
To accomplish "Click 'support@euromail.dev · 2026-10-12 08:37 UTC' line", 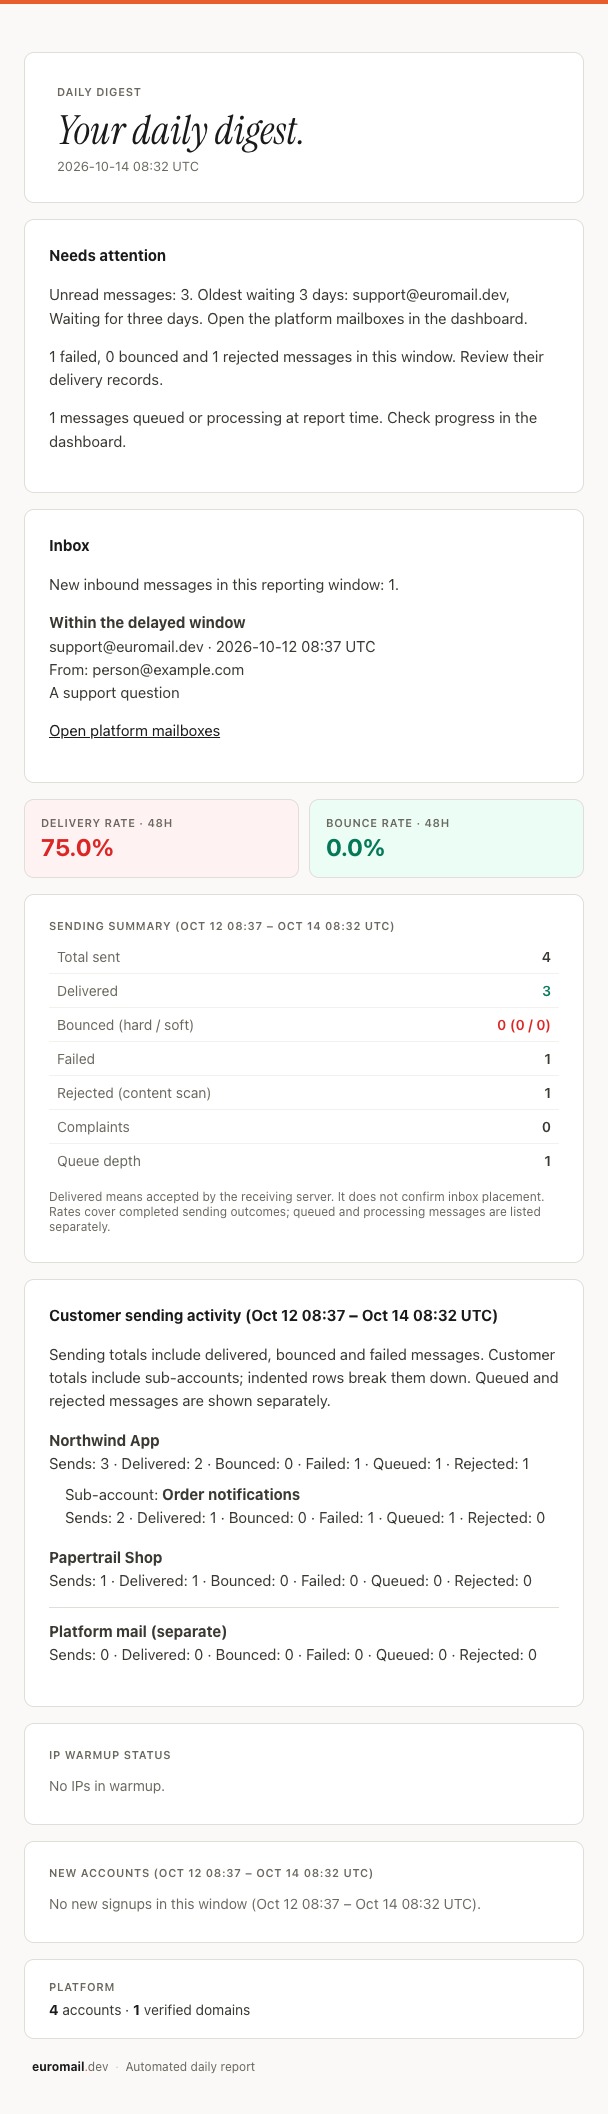I will click(x=212, y=647).
